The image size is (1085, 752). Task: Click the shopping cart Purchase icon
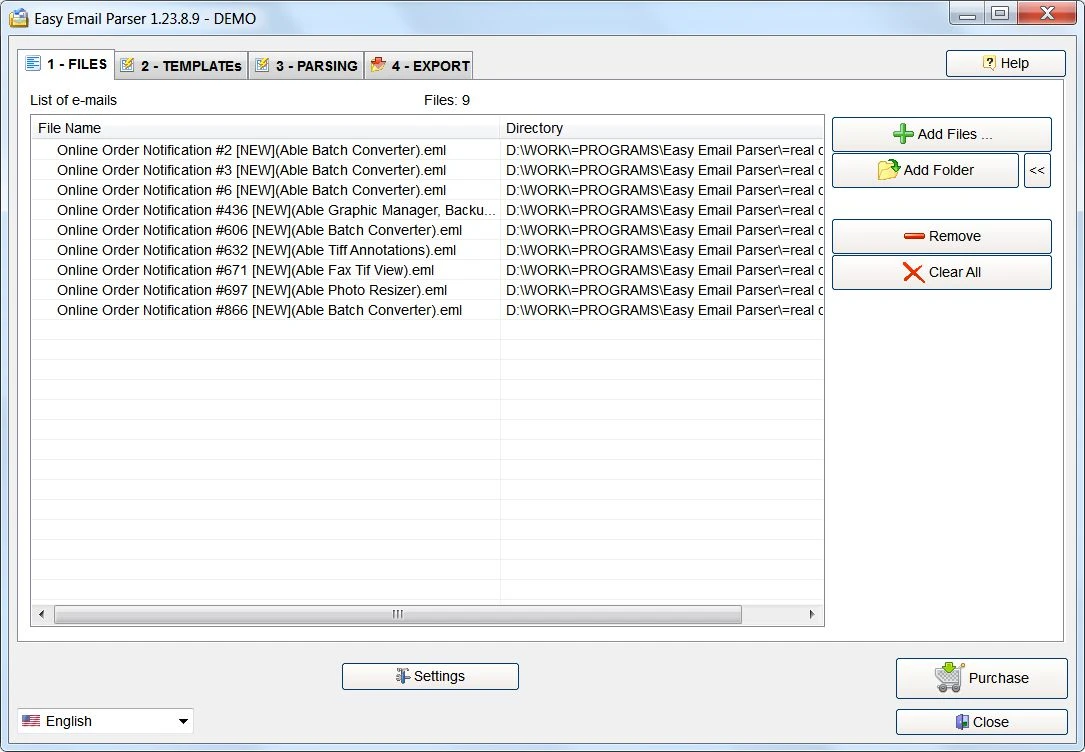949,677
